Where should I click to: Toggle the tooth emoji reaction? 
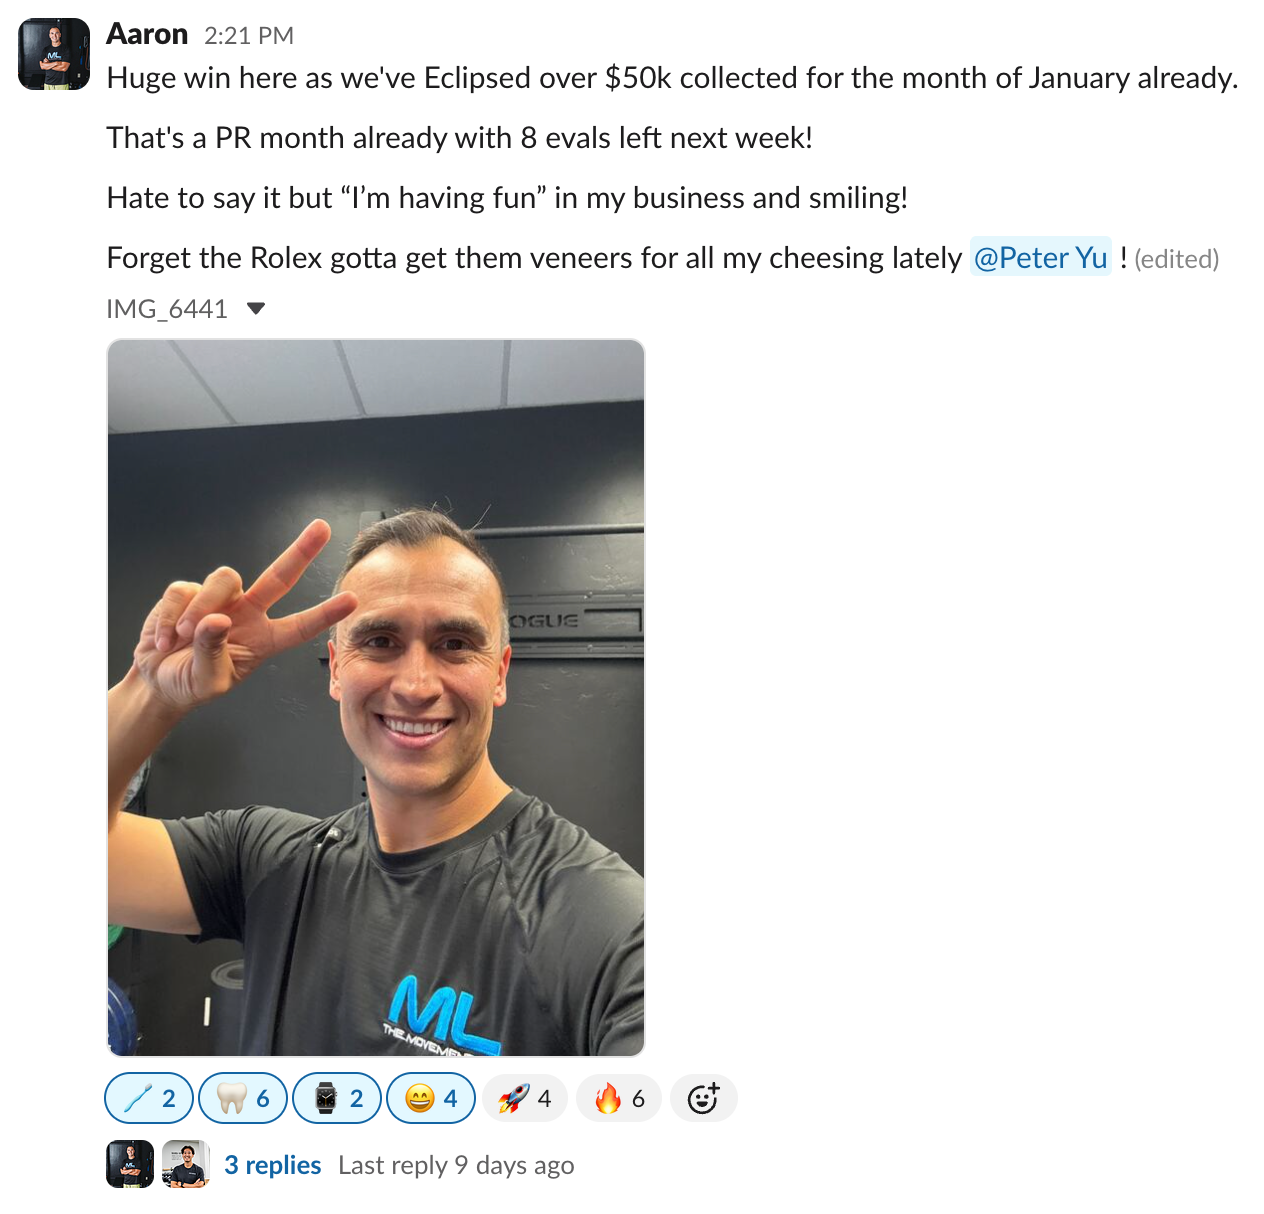(243, 1098)
